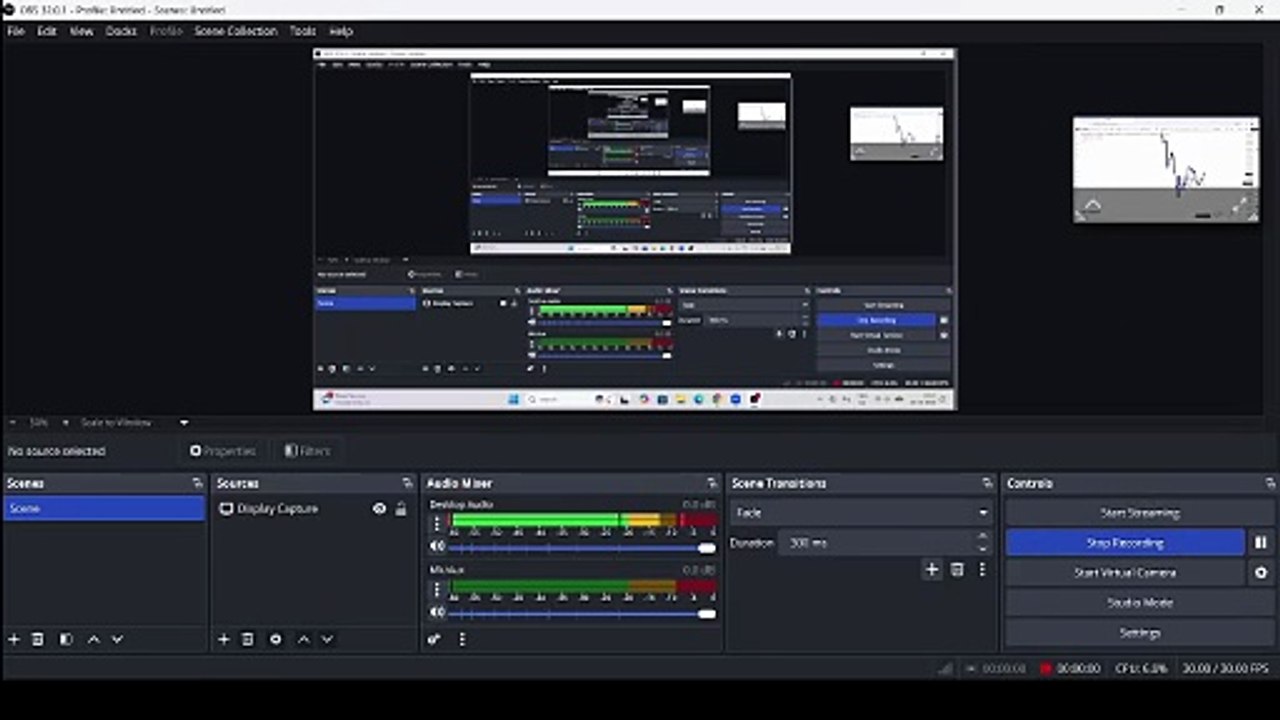Open source properties gear in Sources toolbar

pyautogui.click(x=276, y=639)
